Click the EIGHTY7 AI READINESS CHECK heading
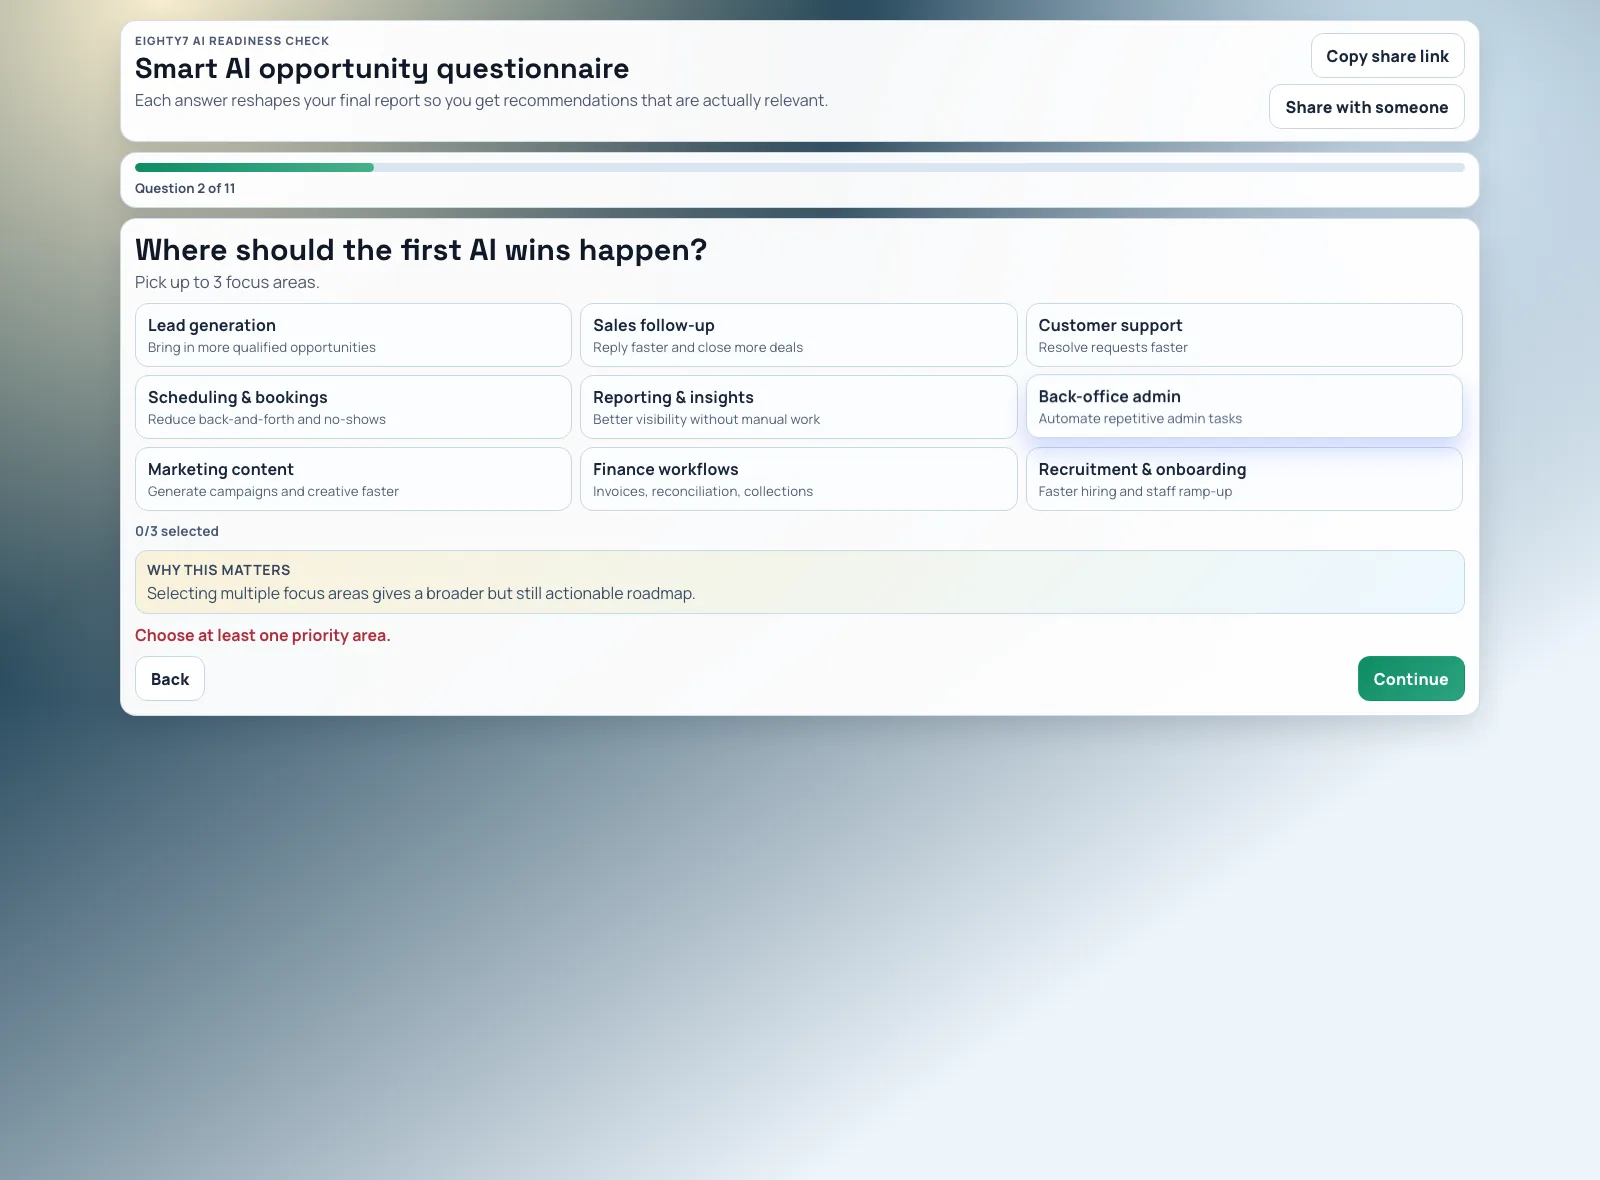This screenshot has height=1180, width=1600. 232,41
